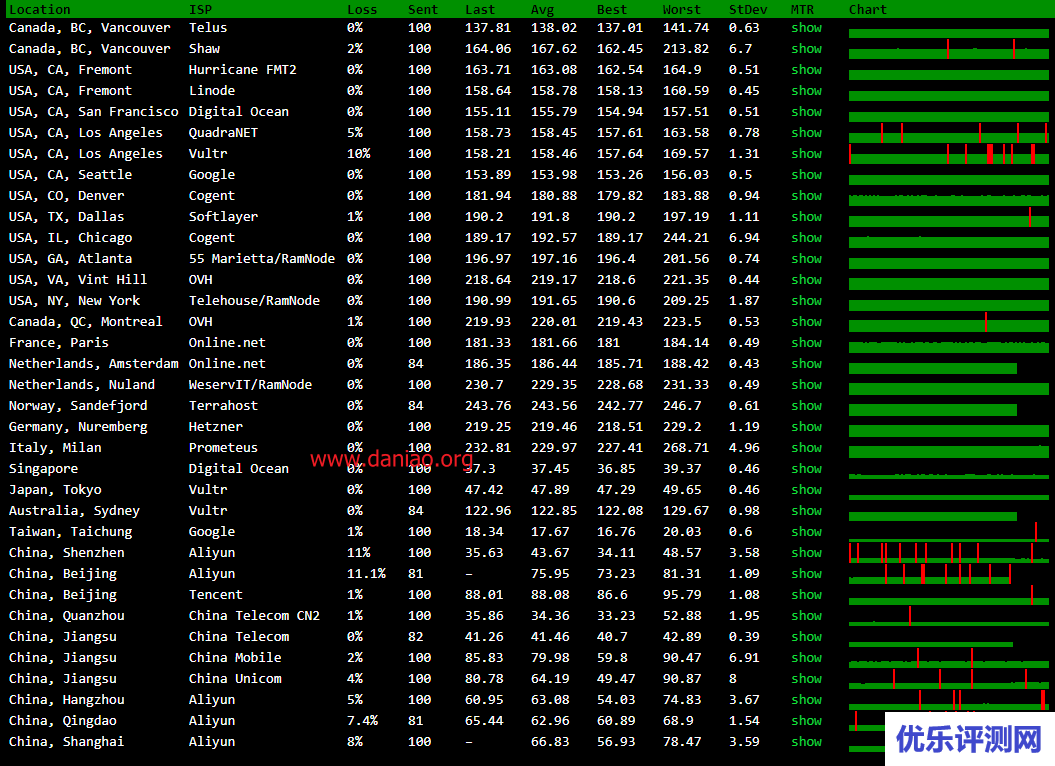Show MTR for Amsterdam Online.net row
This screenshot has height=766, width=1055.
pos(806,363)
